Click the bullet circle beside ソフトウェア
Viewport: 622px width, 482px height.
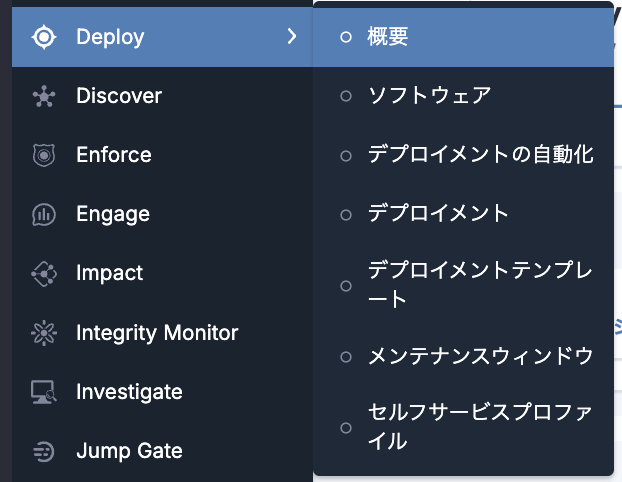coord(346,96)
